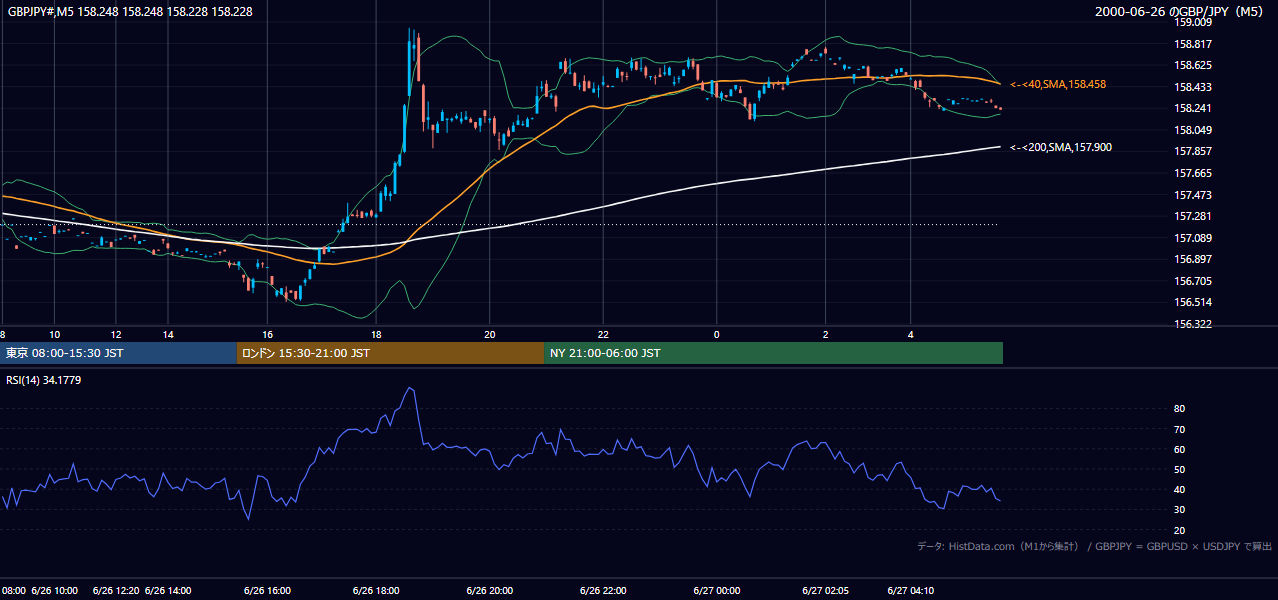
Task: Select the 40 SMA label 158.458
Action: [1058, 85]
